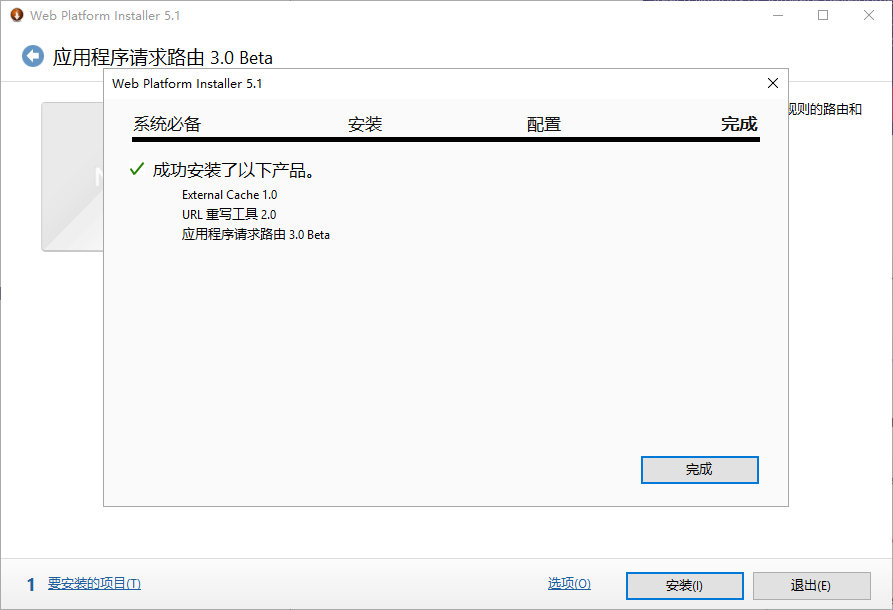Click 应用程序请求路由 3.0 Beta in installed list
The height and width of the screenshot is (610, 893).
tap(256, 235)
